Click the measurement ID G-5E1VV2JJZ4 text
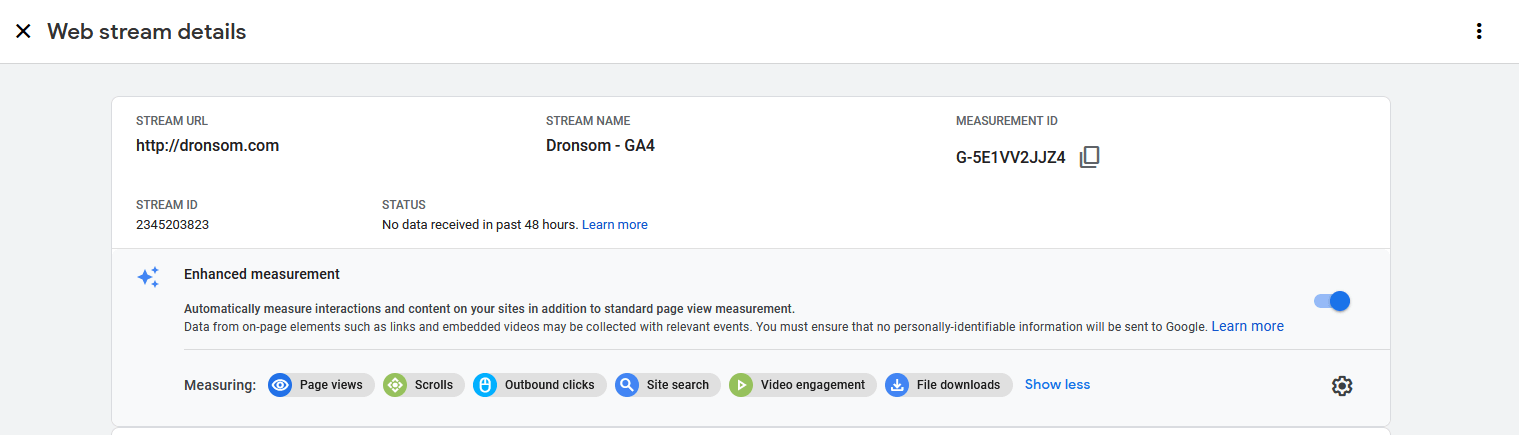 (1011, 157)
